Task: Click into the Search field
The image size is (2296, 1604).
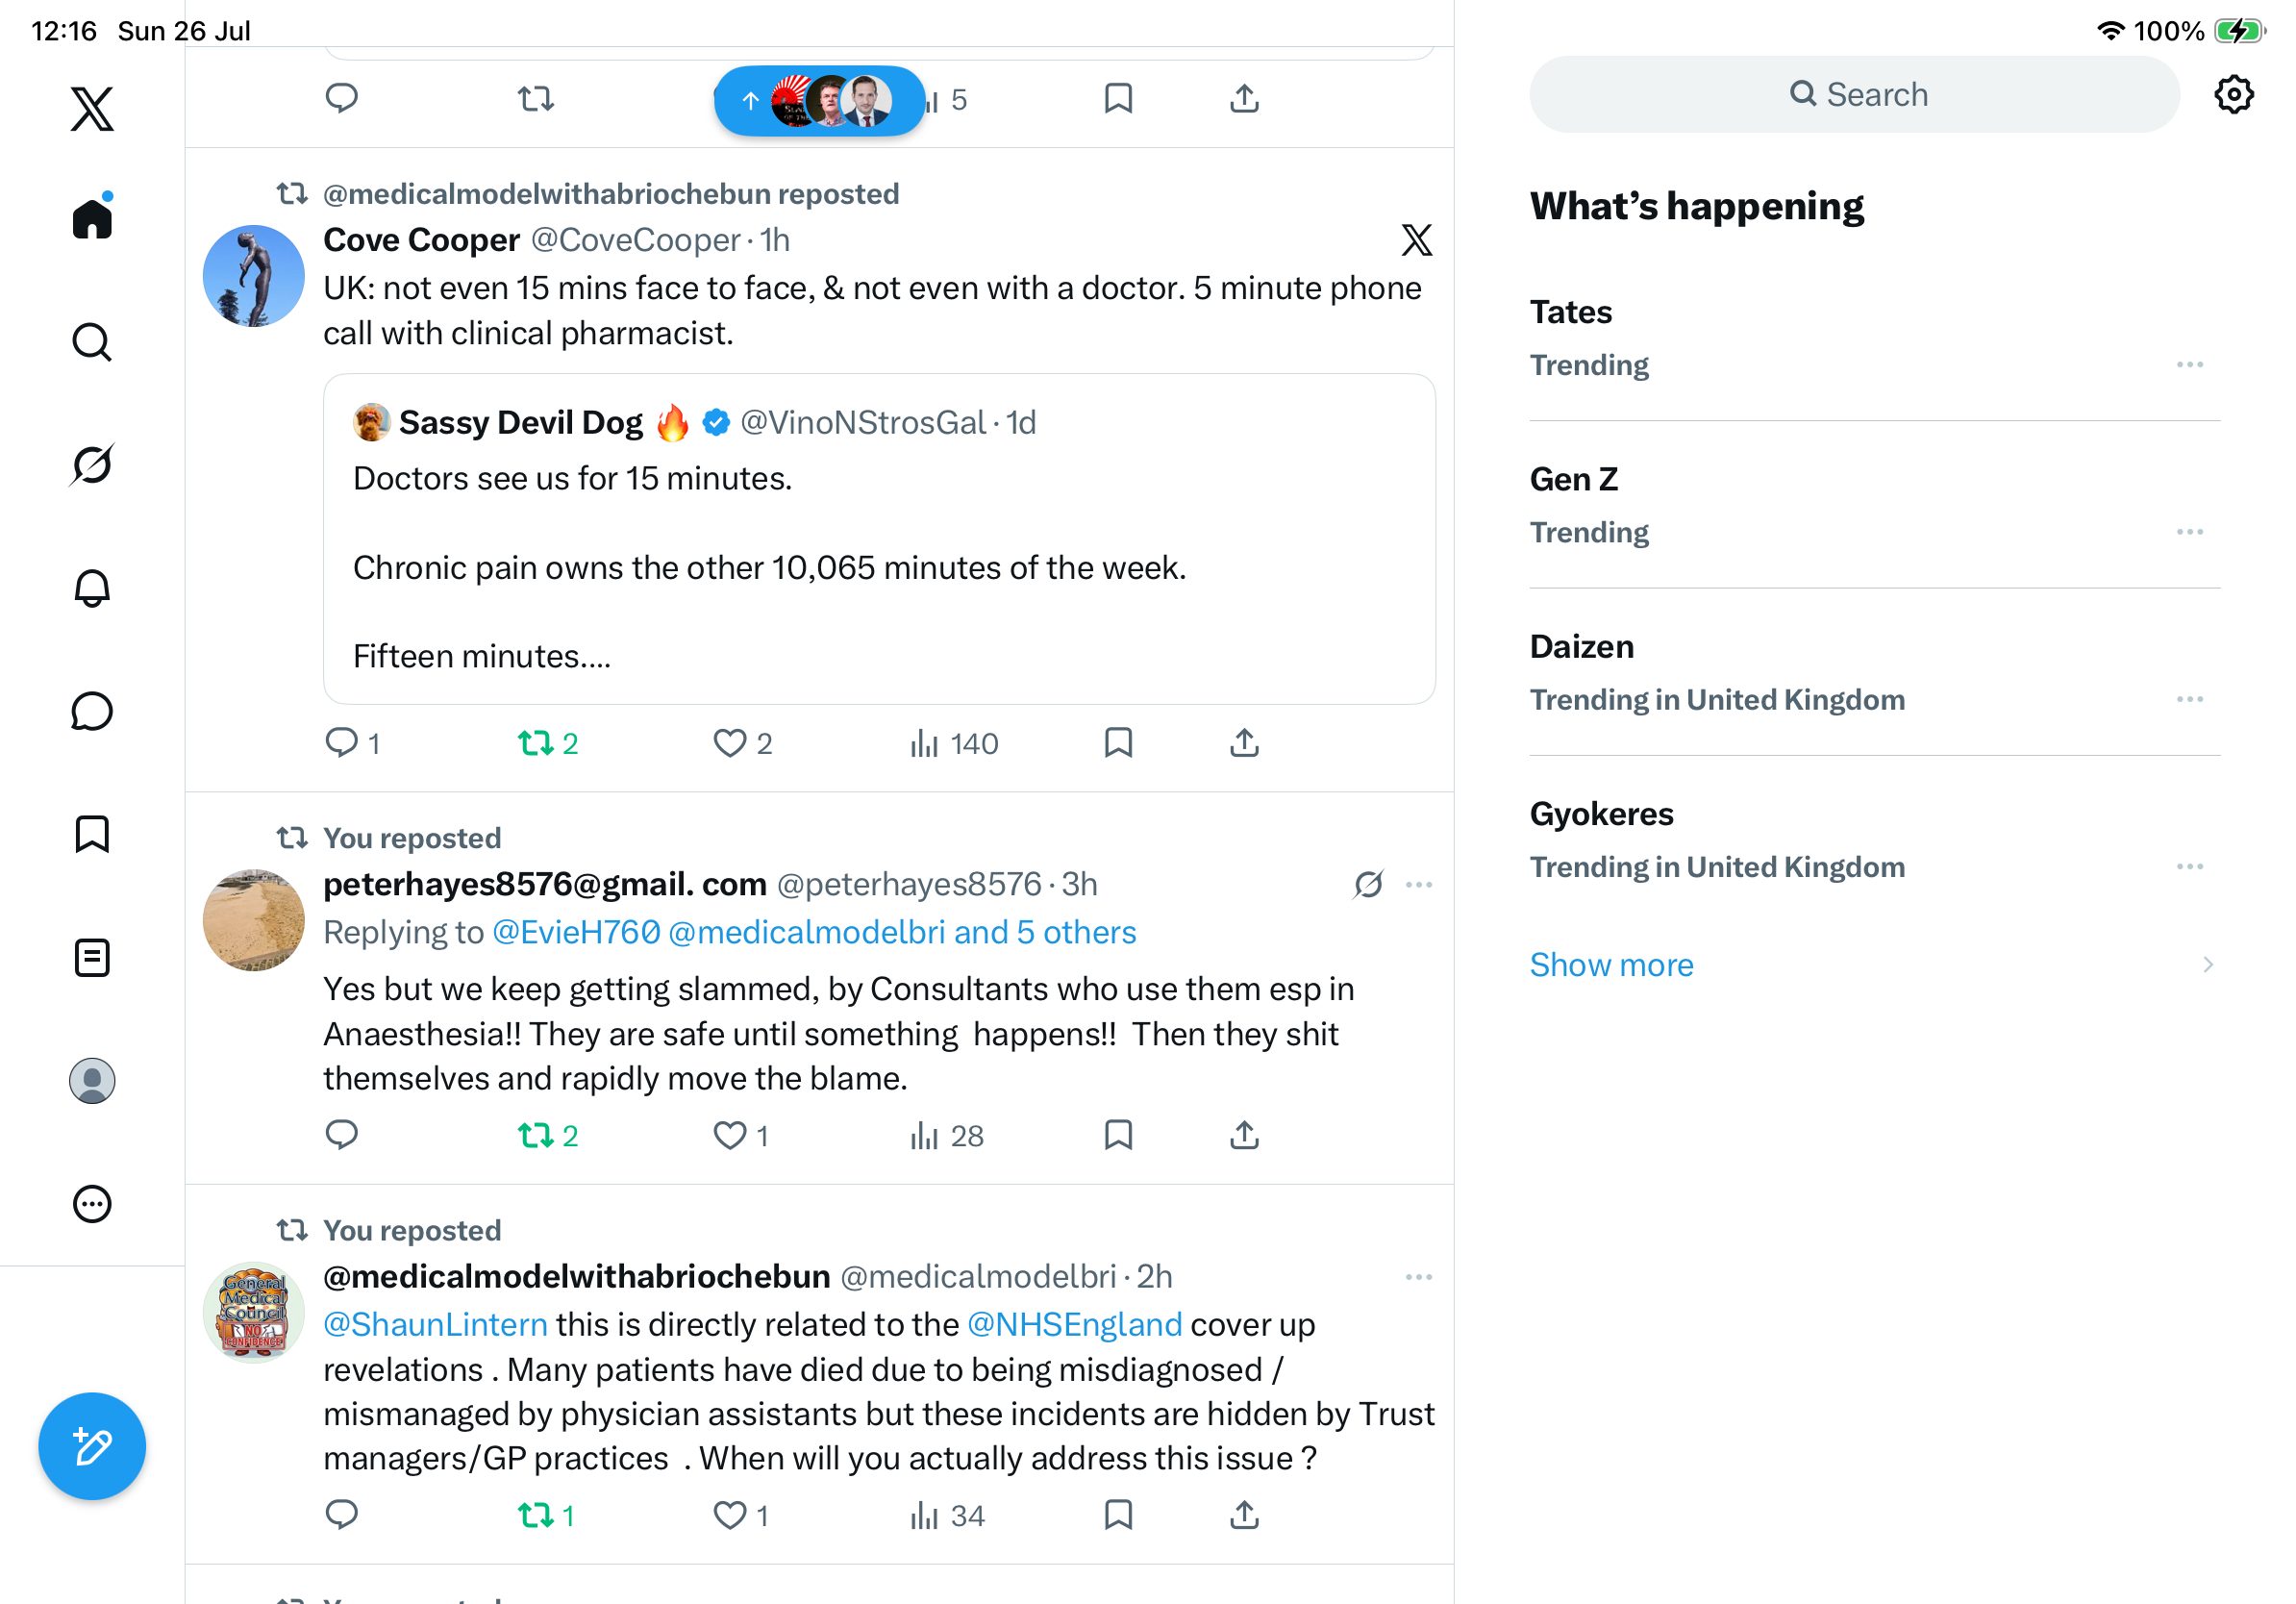Action: 1854,95
